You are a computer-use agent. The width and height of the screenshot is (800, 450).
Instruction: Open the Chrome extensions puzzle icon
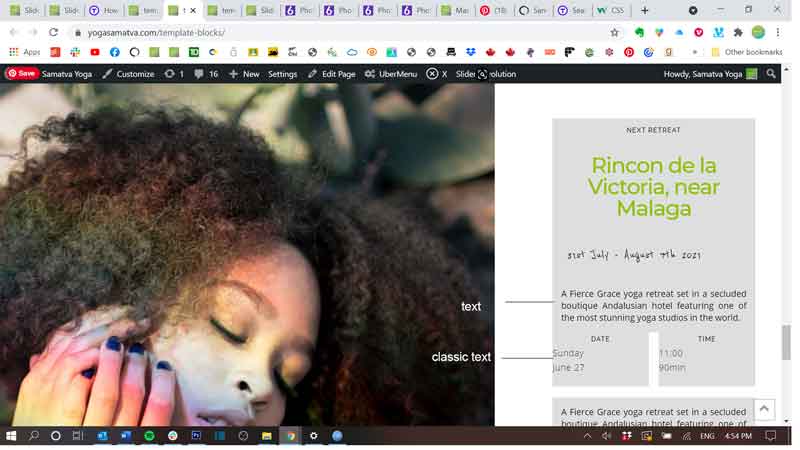point(738,33)
